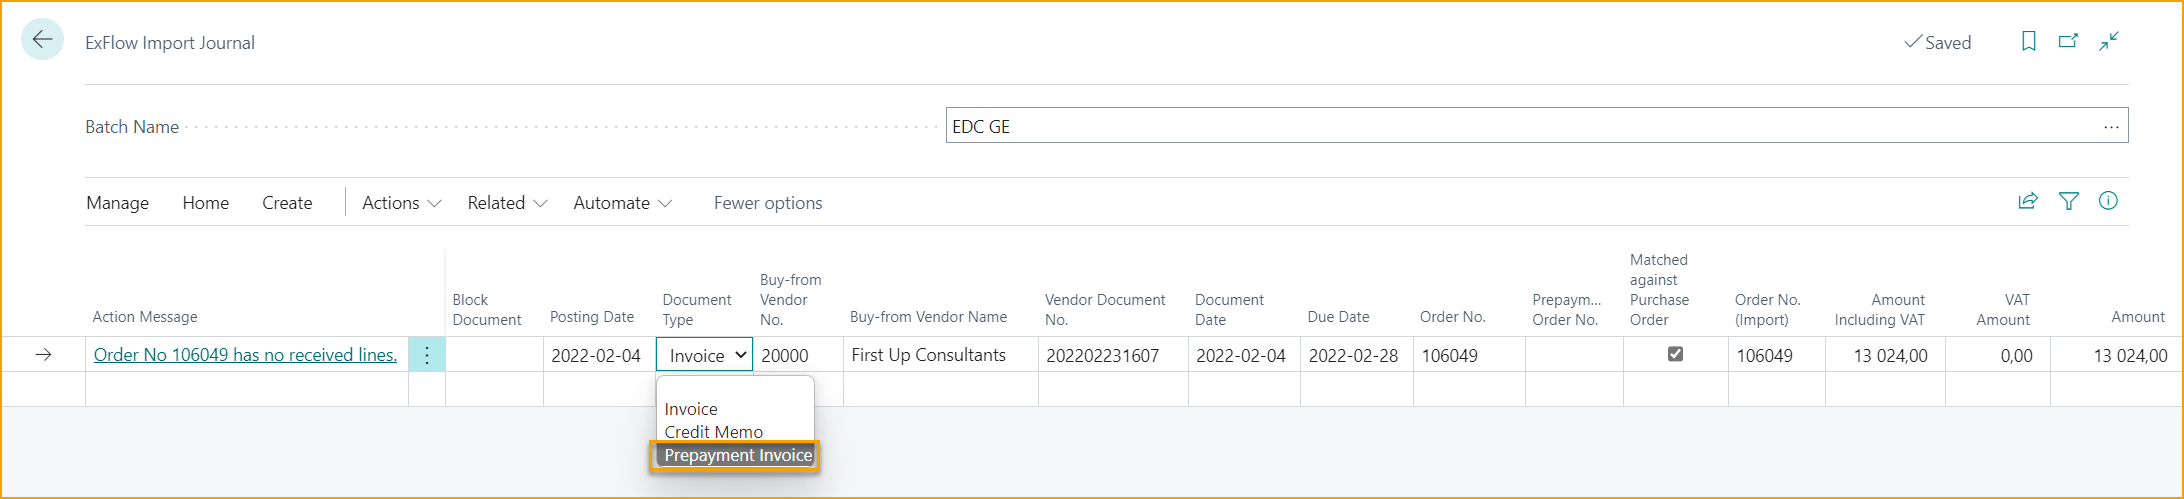Image resolution: width=2184 pixels, height=499 pixels.
Task: Choose Invoice from dropdown list
Action: (691, 409)
